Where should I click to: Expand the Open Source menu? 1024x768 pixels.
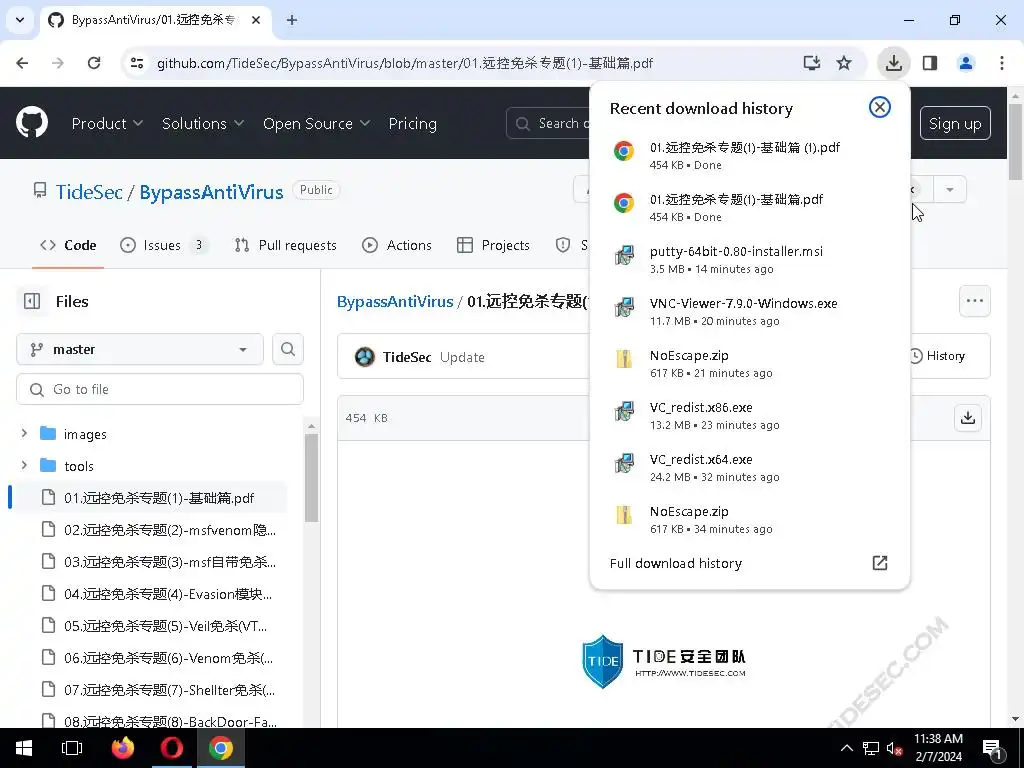click(x=316, y=123)
